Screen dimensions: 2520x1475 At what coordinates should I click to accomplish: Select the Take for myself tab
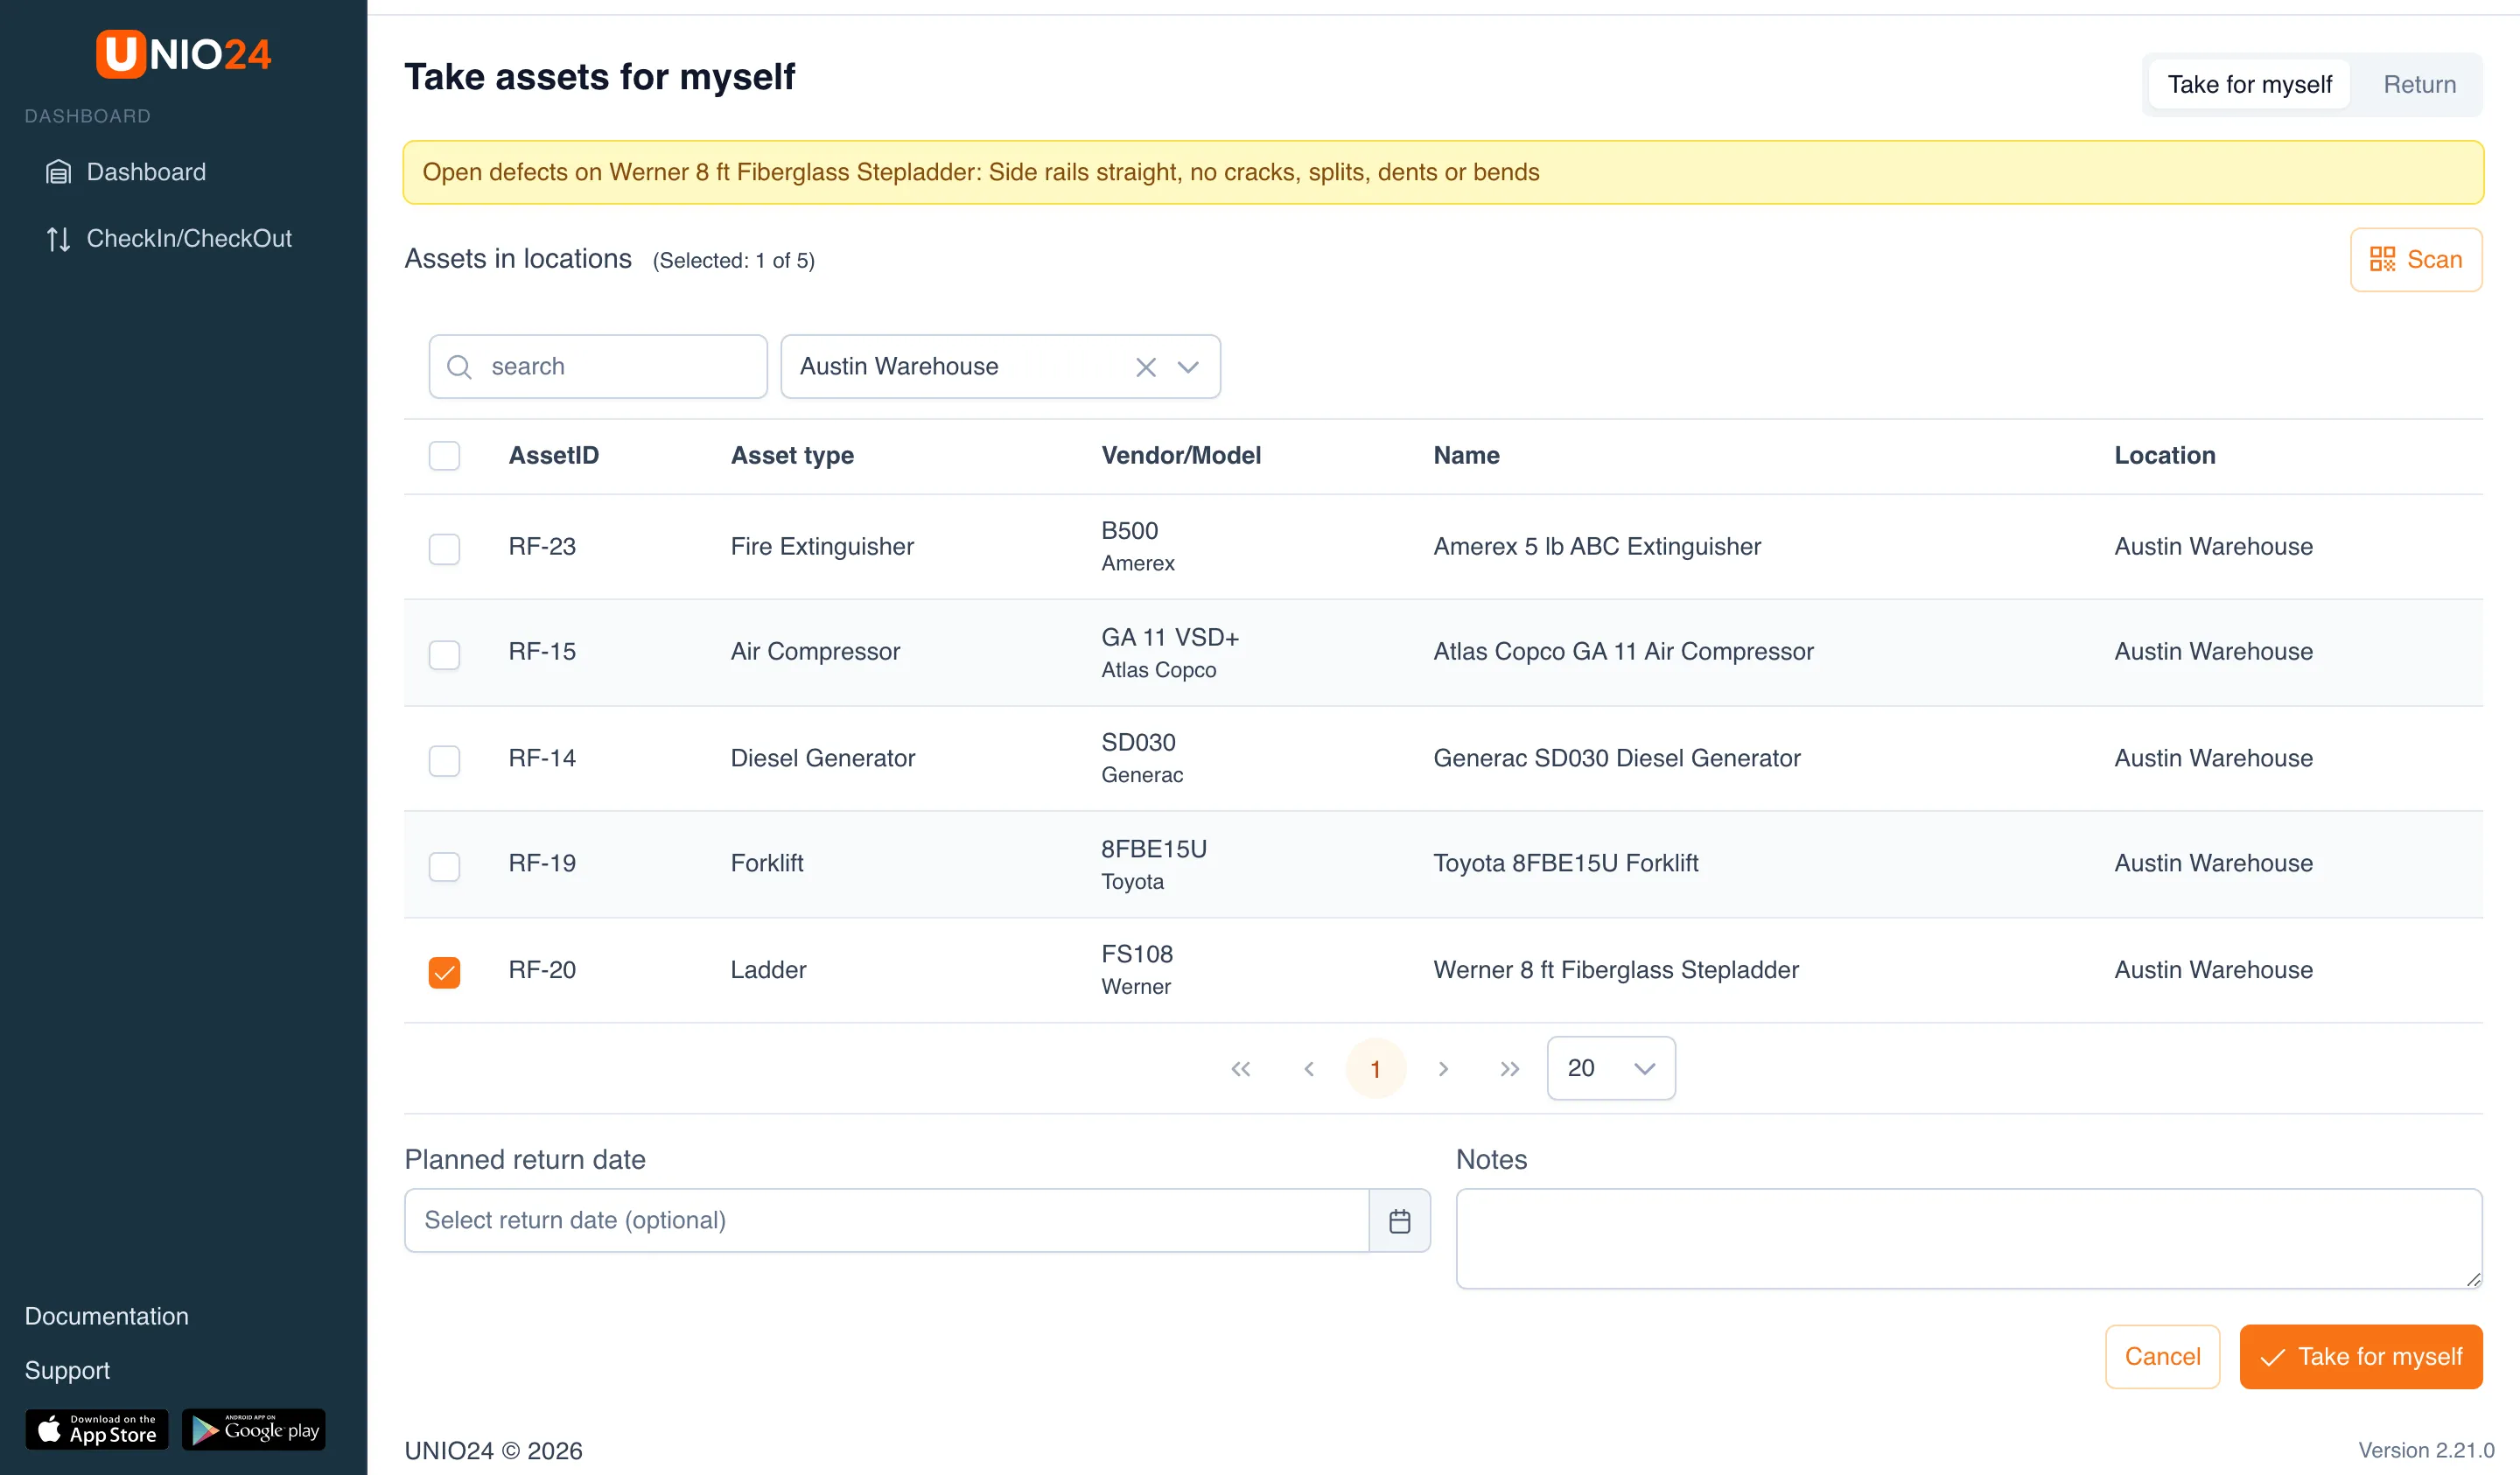tap(2249, 85)
